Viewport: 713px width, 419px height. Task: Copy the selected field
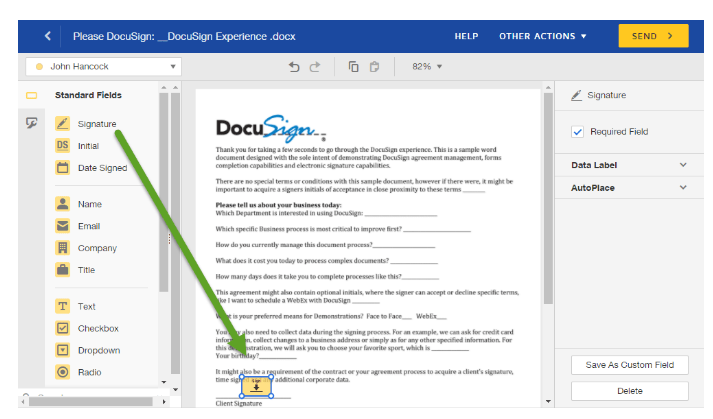353,66
